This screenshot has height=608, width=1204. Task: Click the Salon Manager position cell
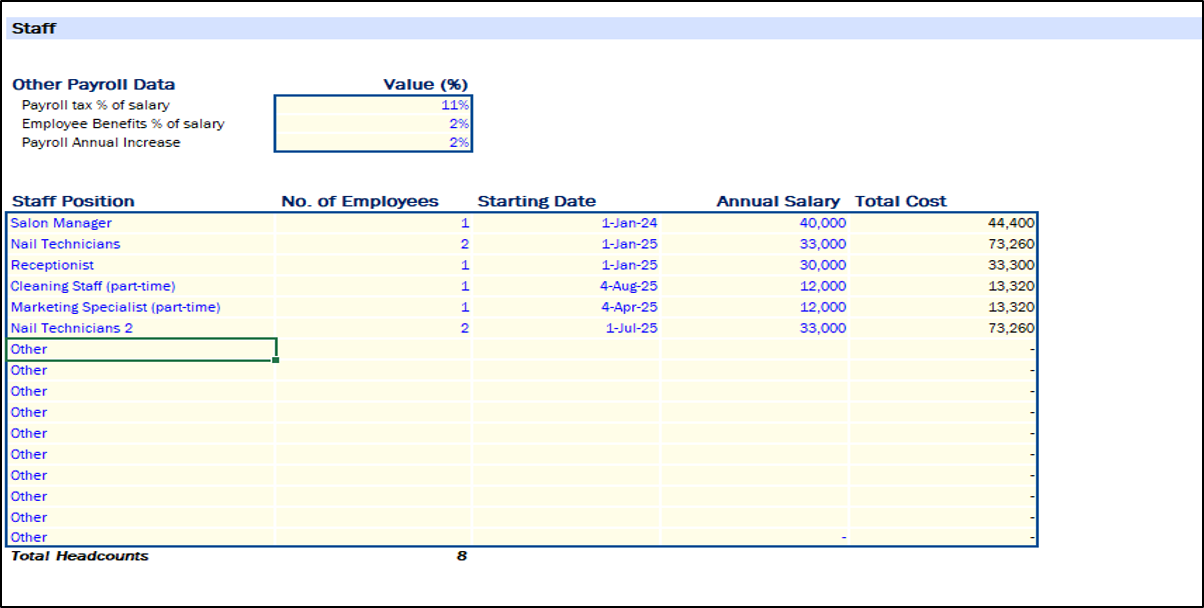(x=140, y=223)
